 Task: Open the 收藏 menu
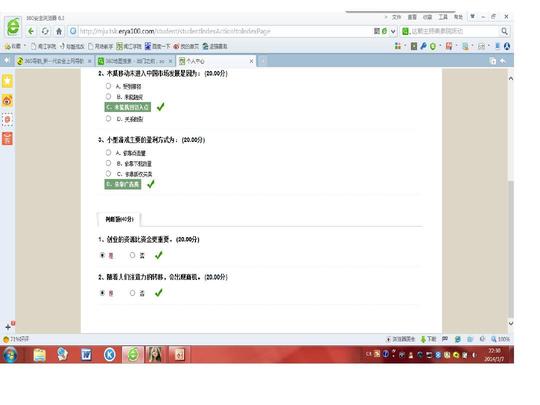tap(427, 17)
